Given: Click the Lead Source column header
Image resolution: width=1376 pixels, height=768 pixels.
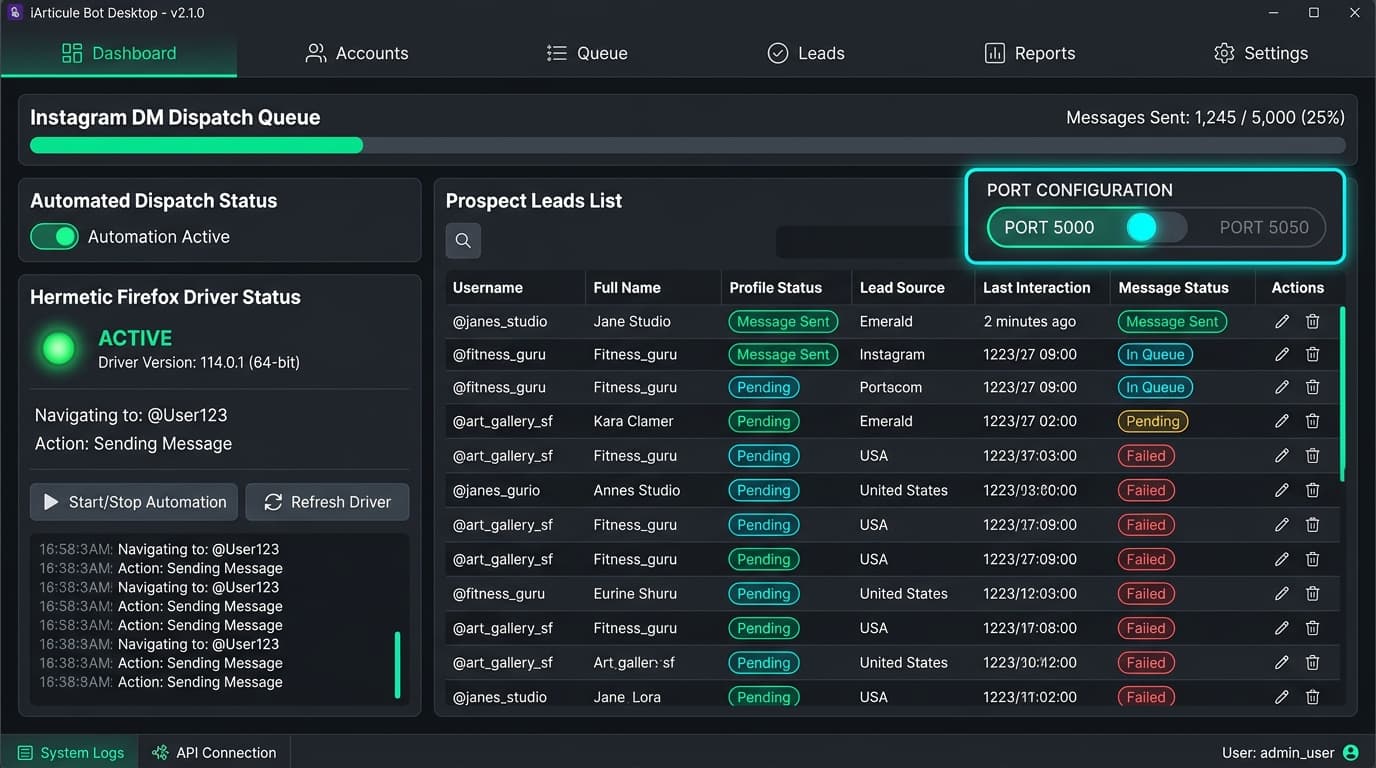Looking at the screenshot, I should [x=902, y=287].
